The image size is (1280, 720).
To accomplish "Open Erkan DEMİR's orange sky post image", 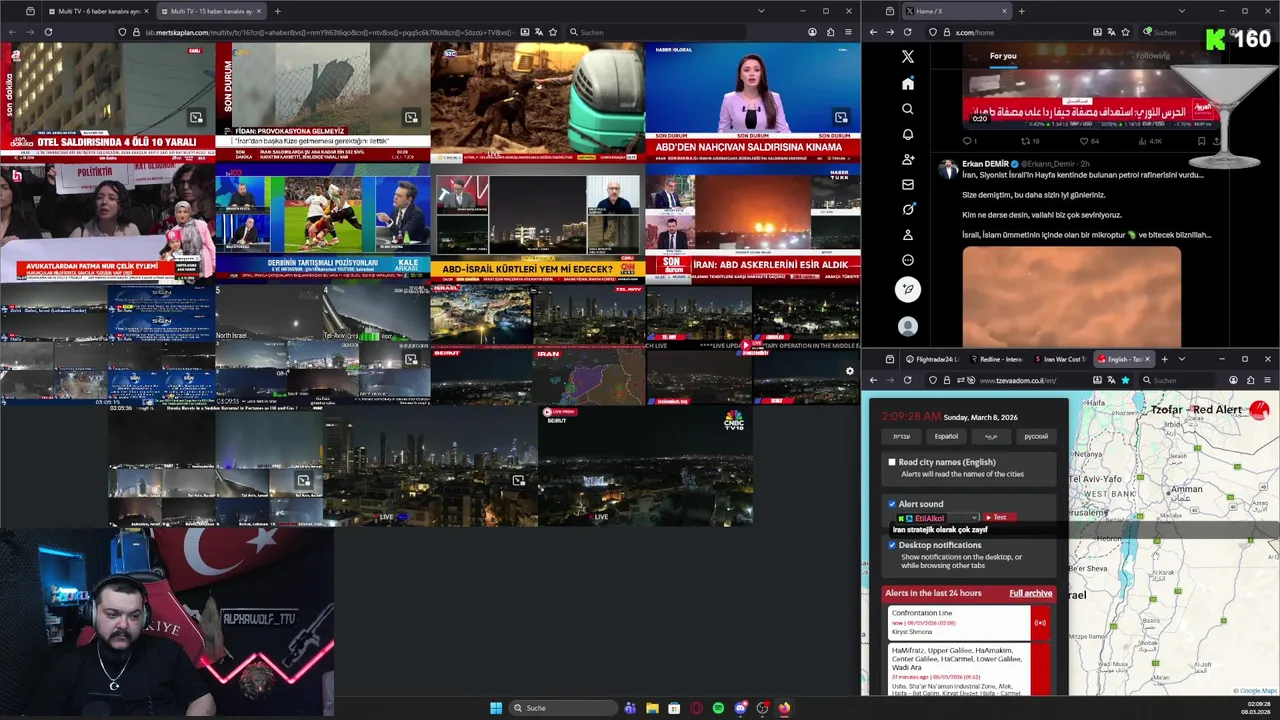I will tap(1072, 297).
